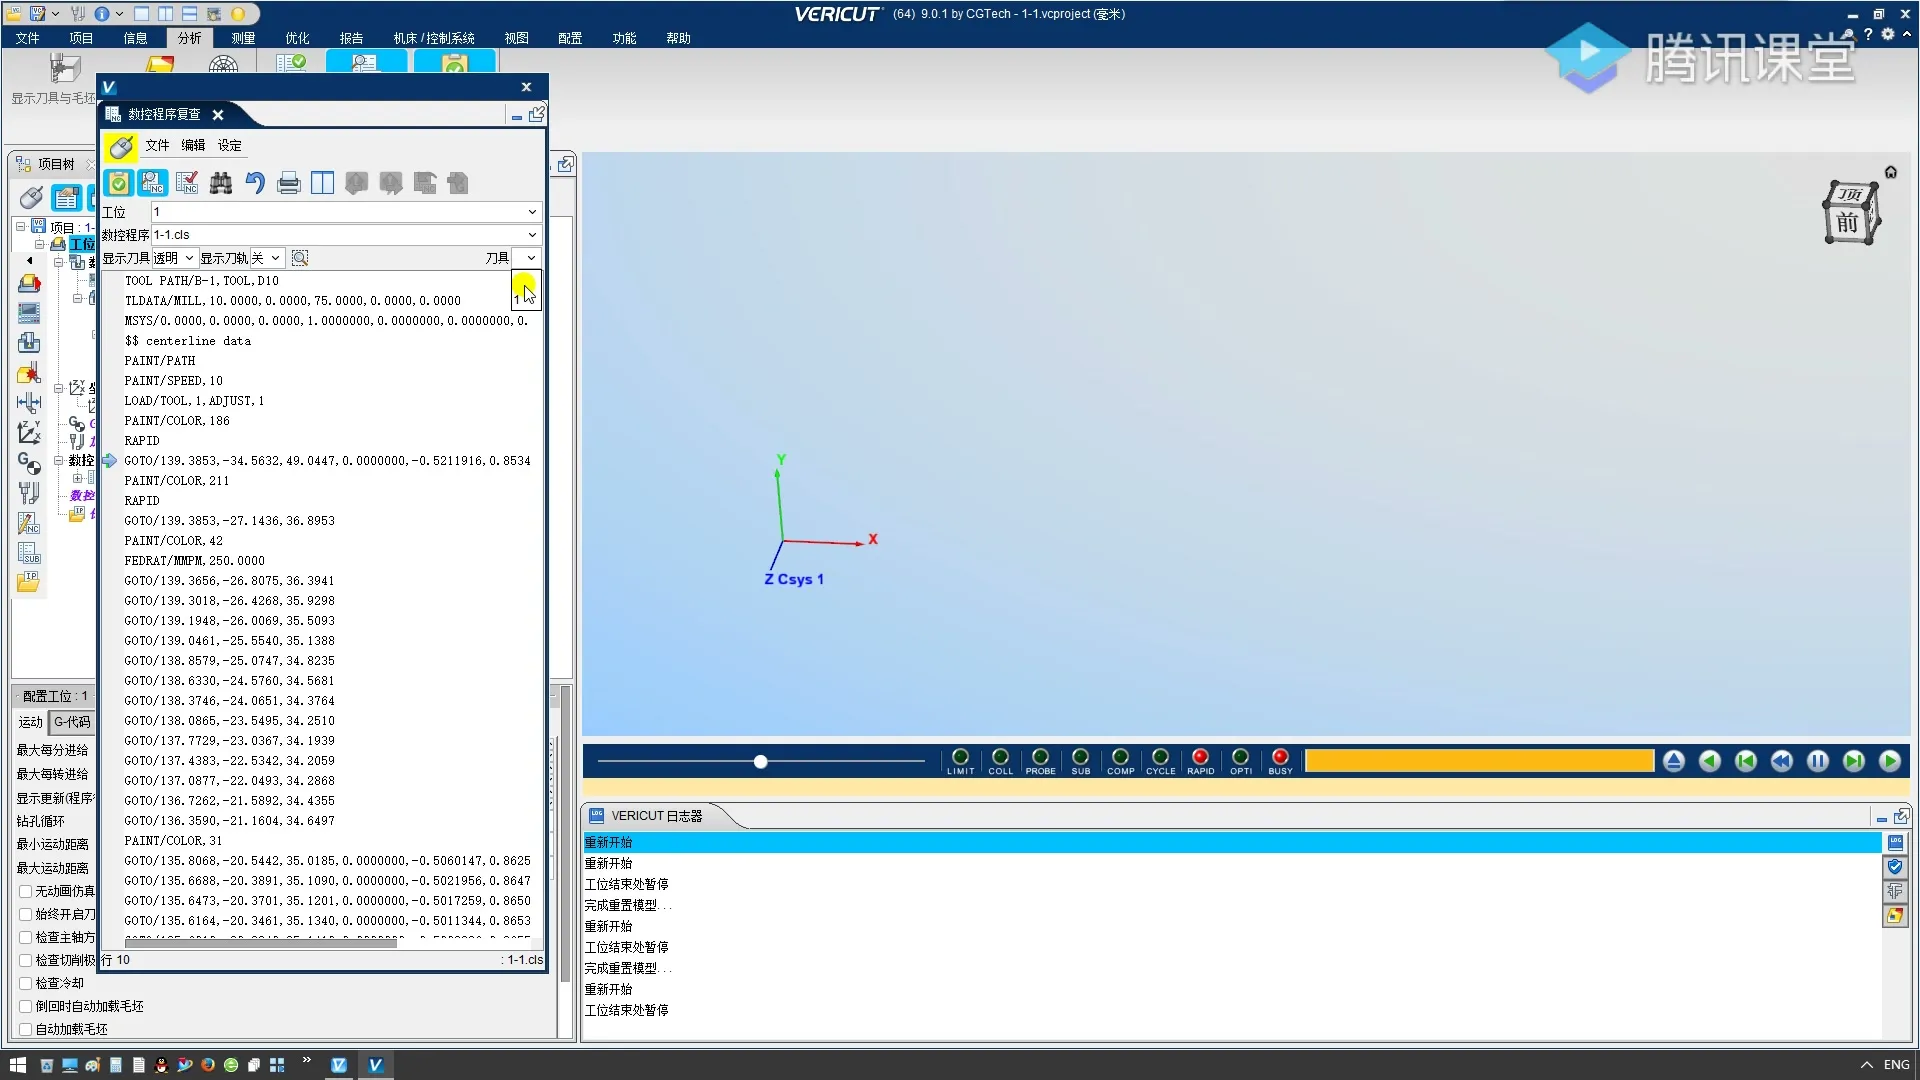Enable the 检查冷却 checkbox
This screenshot has width=1920, height=1080.
tap(26, 983)
